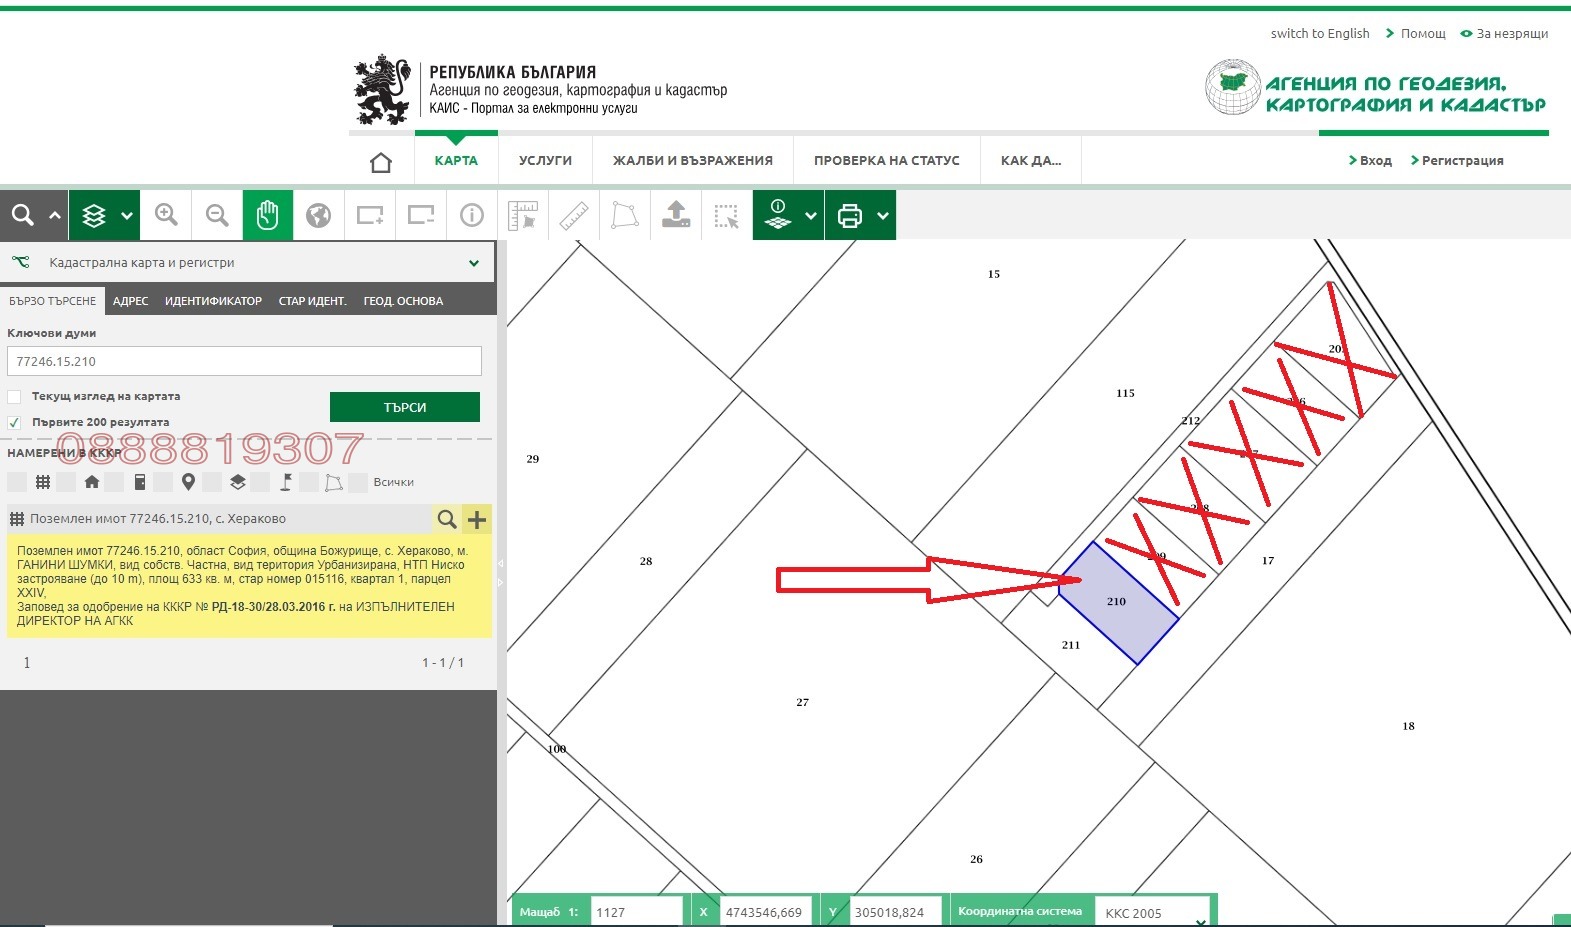
Task: Select the pan hand tool
Action: click(x=267, y=215)
